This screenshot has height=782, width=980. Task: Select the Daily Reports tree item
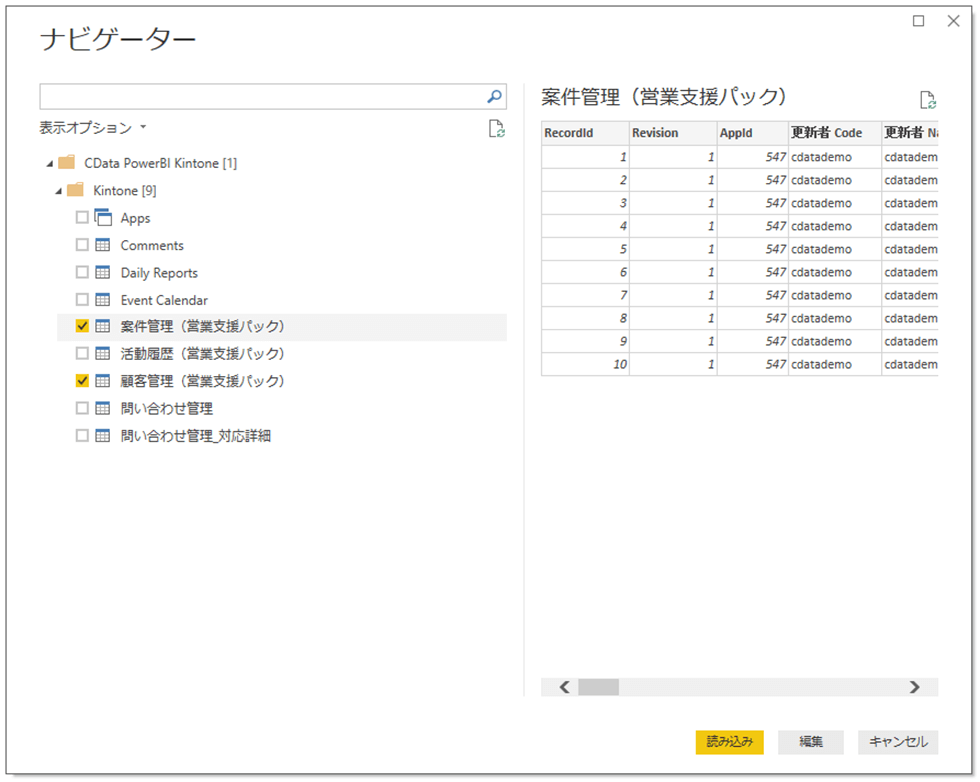(x=159, y=273)
